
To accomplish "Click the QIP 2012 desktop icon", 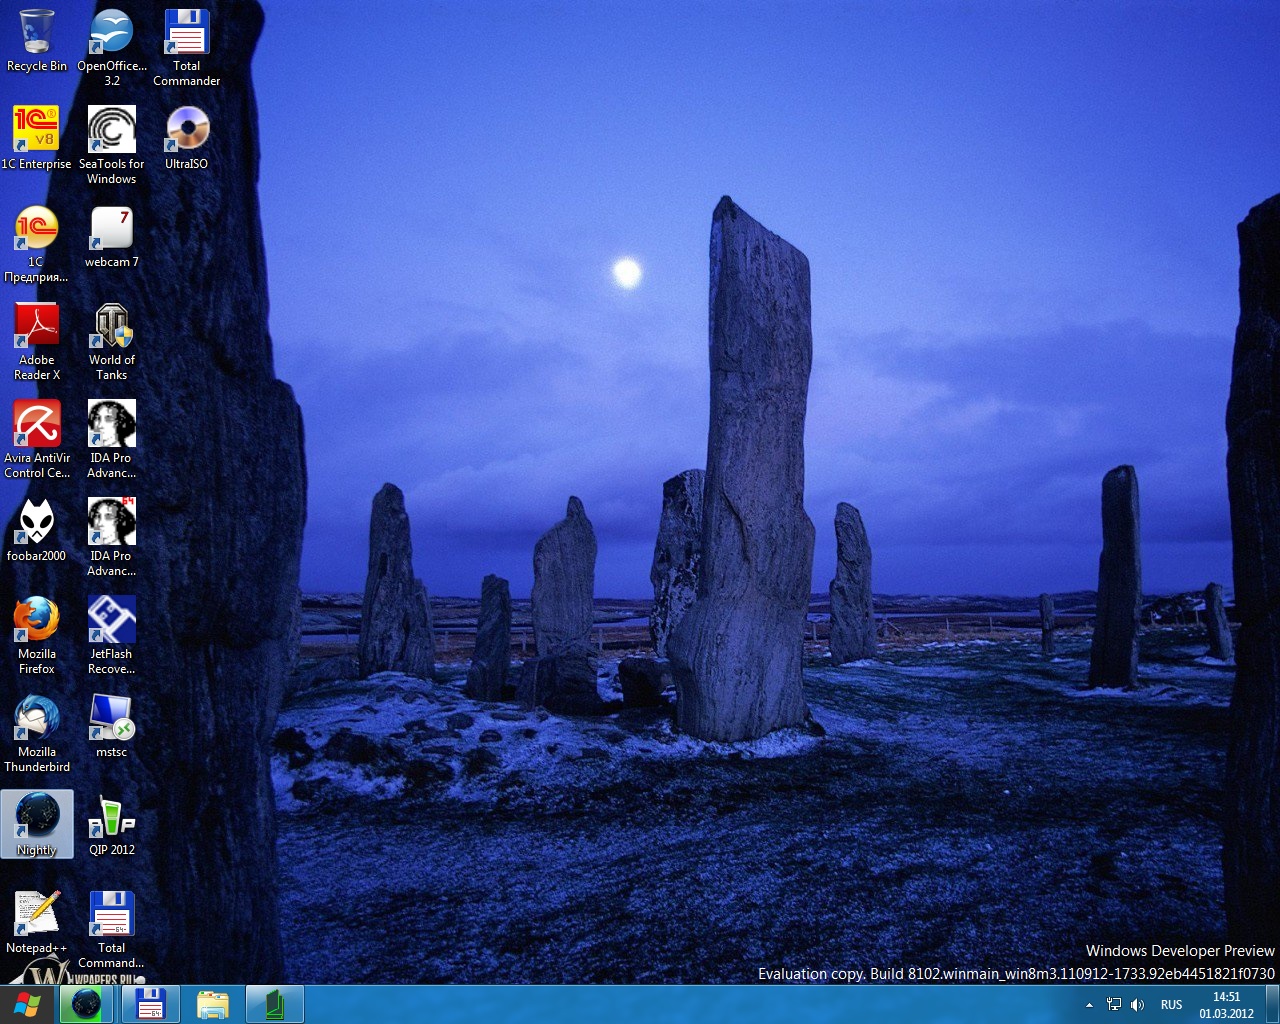I will (x=111, y=817).
